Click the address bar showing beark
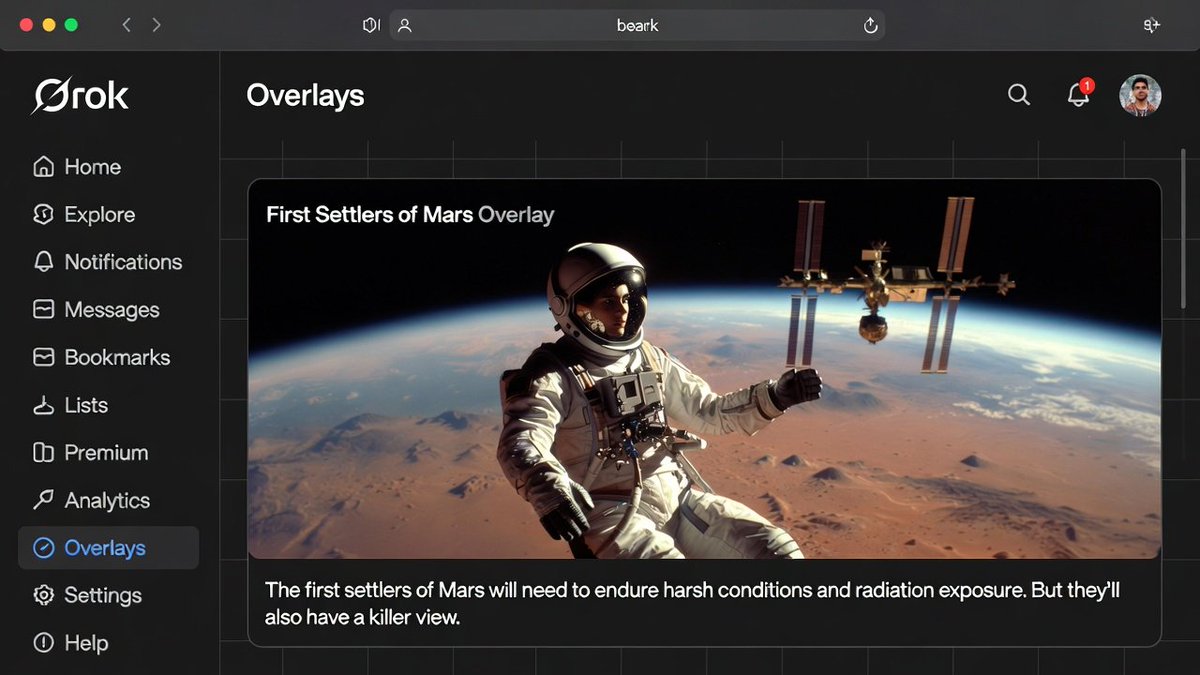Viewport: 1200px width, 675px height. (x=637, y=25)
